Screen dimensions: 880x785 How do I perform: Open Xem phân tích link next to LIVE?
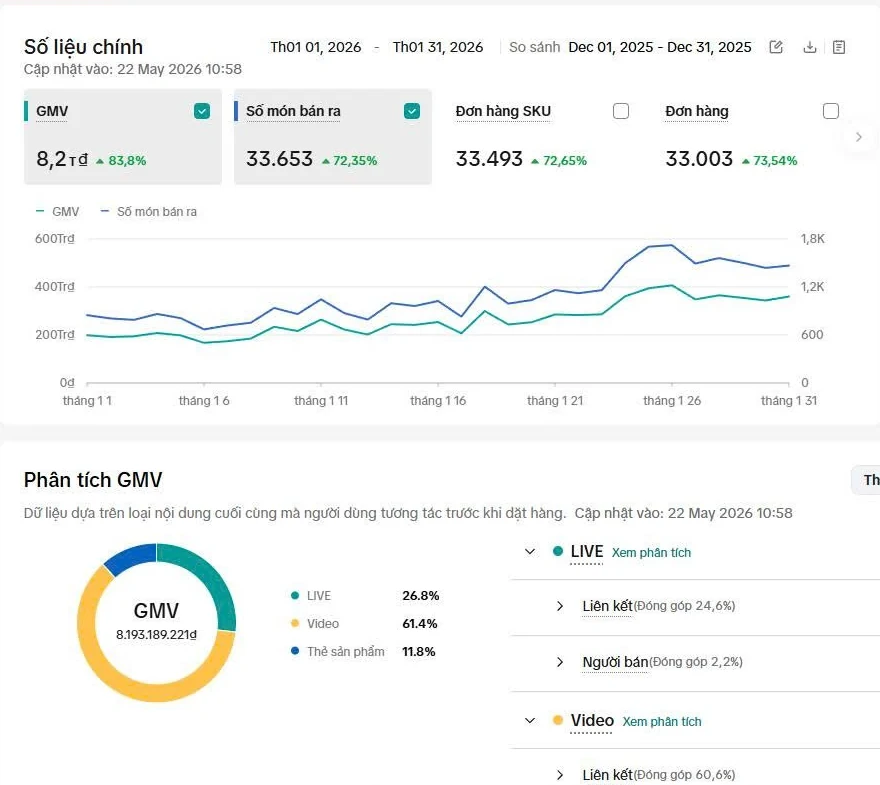651,553
